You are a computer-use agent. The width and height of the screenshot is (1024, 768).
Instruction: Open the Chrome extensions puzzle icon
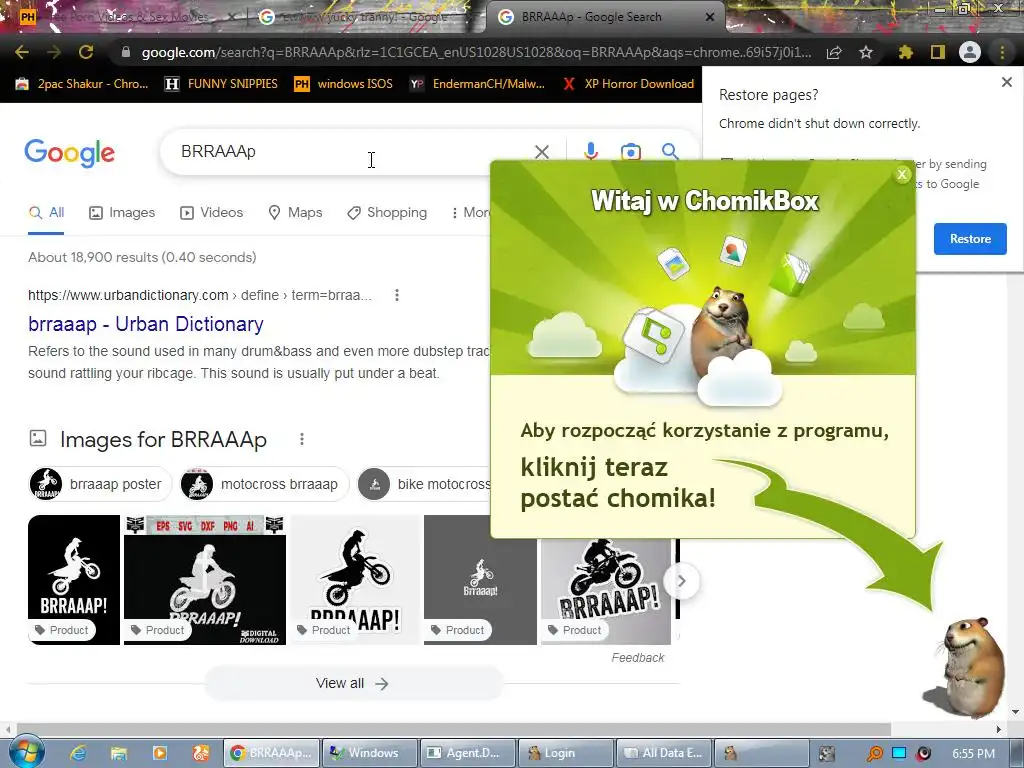(905, 52)
